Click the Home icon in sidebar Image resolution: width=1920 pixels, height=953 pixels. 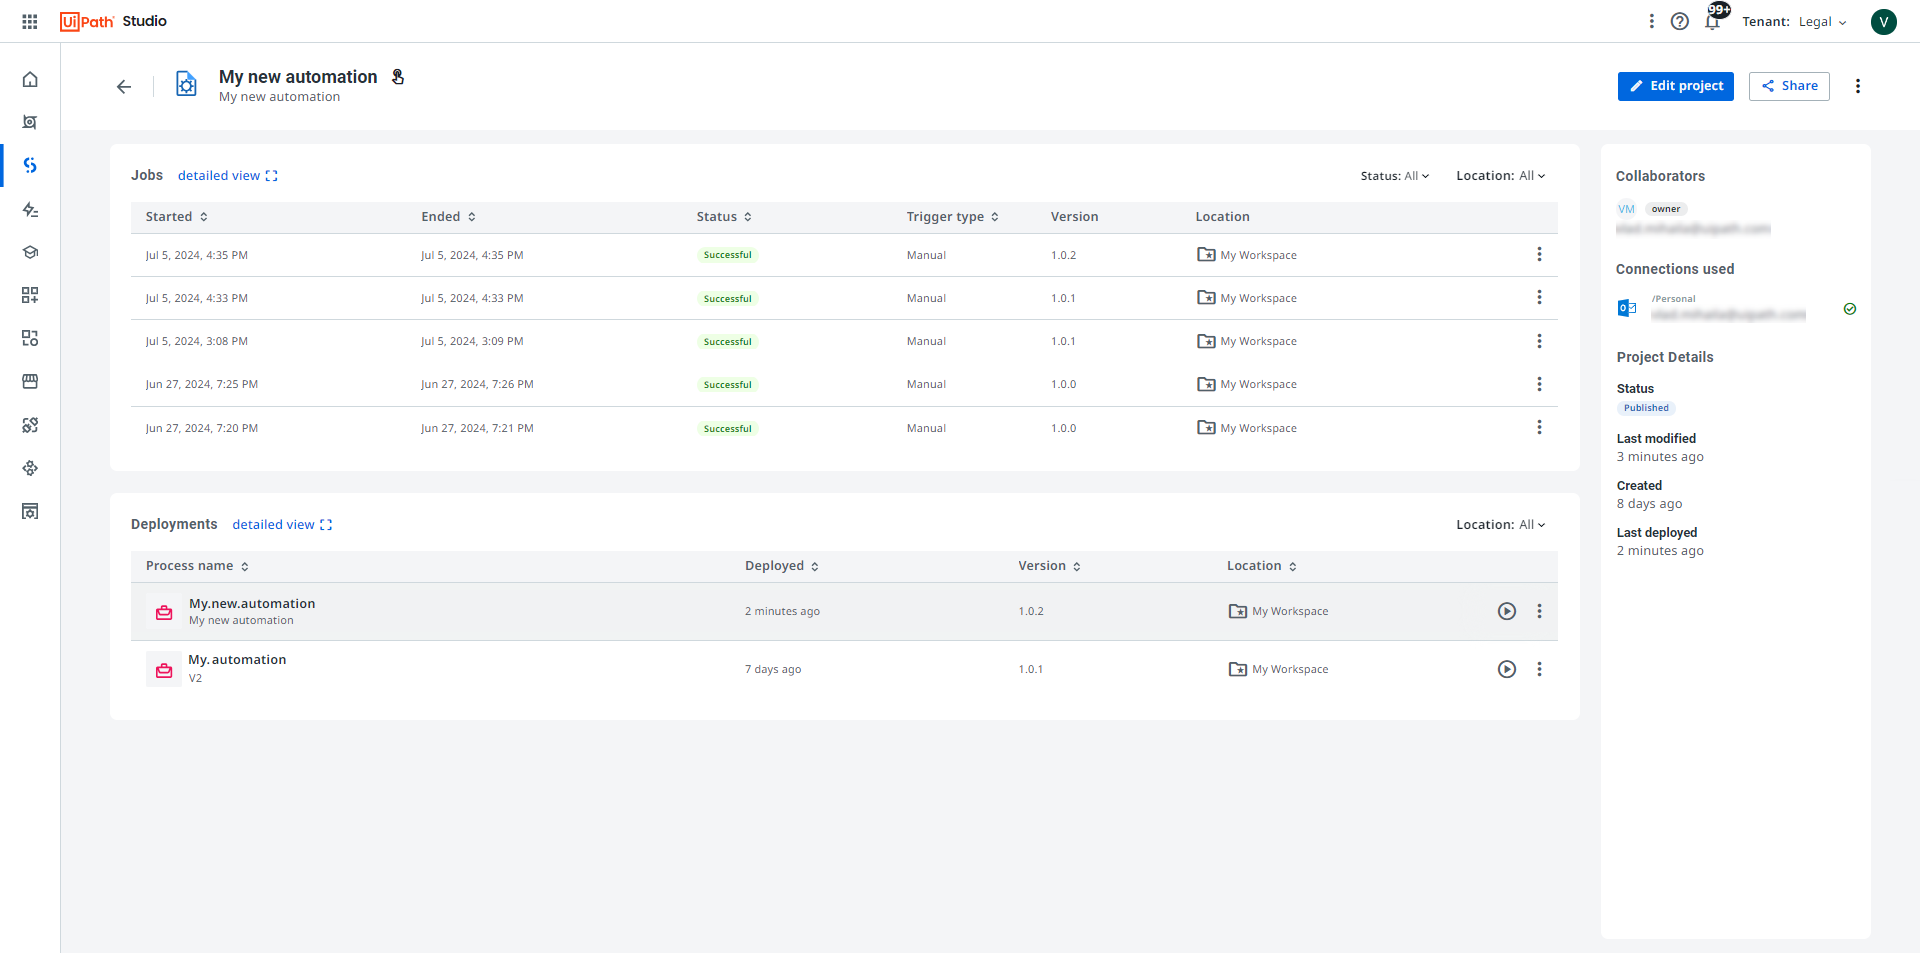click(30, 79)
